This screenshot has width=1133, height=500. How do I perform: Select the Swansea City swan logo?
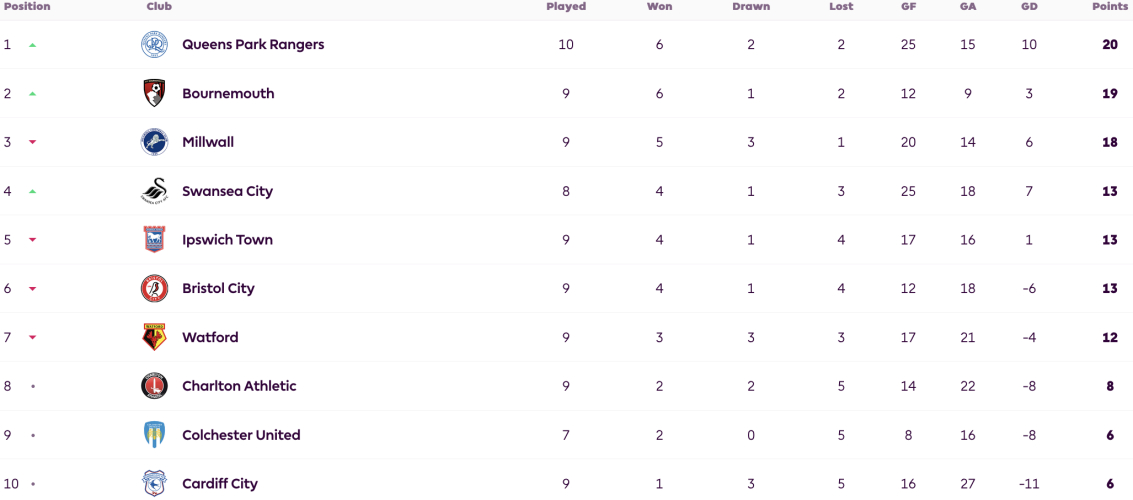(155, 191)
